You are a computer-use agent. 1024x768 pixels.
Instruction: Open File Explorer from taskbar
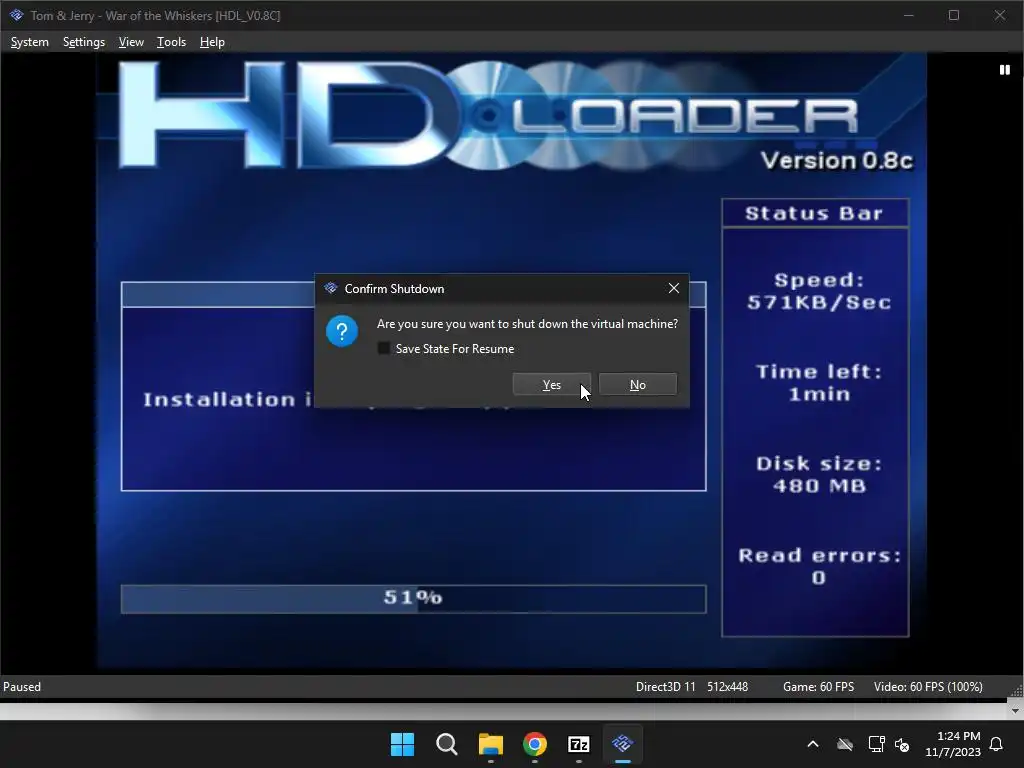pos(490,744)
